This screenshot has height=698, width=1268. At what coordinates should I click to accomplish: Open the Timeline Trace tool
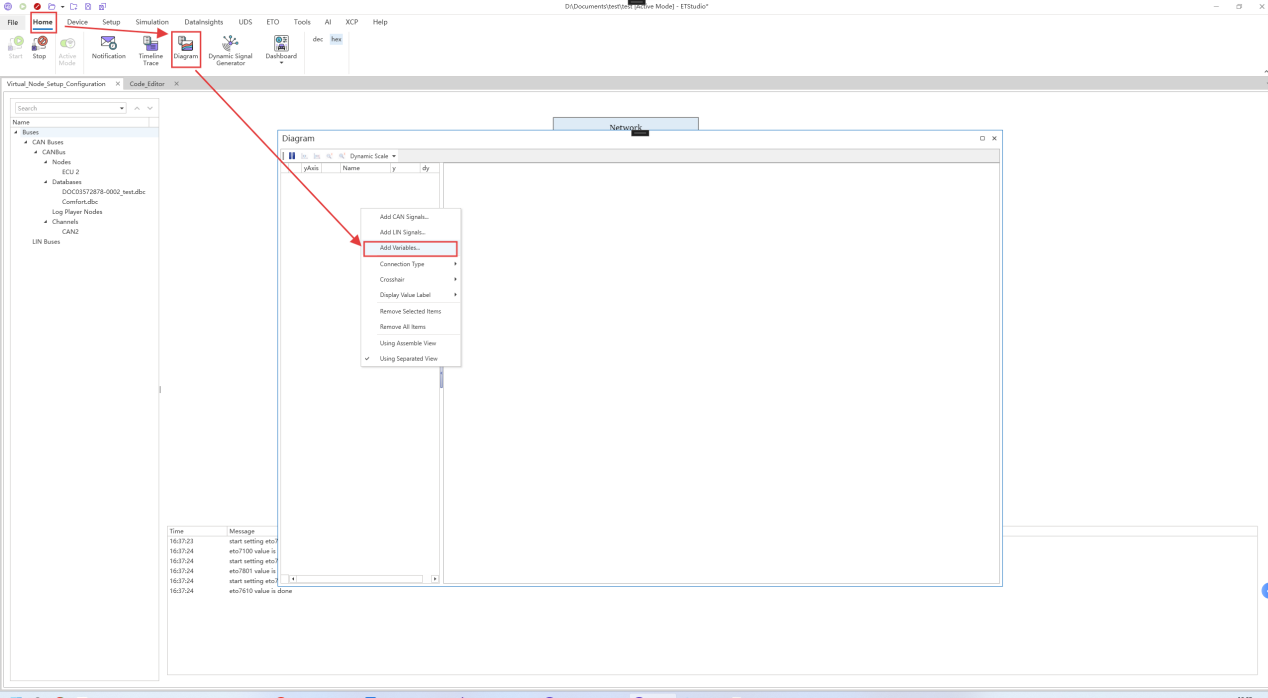150,49
